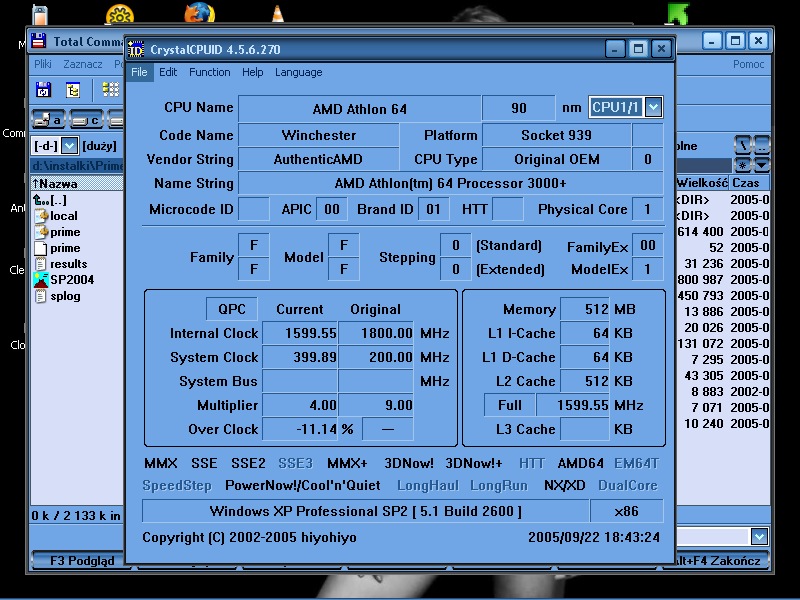This screenshot has width=800, height=600.
Task: Click the Vendor String field 'AuthenticAMD'
Action: (x=319, y=159)
